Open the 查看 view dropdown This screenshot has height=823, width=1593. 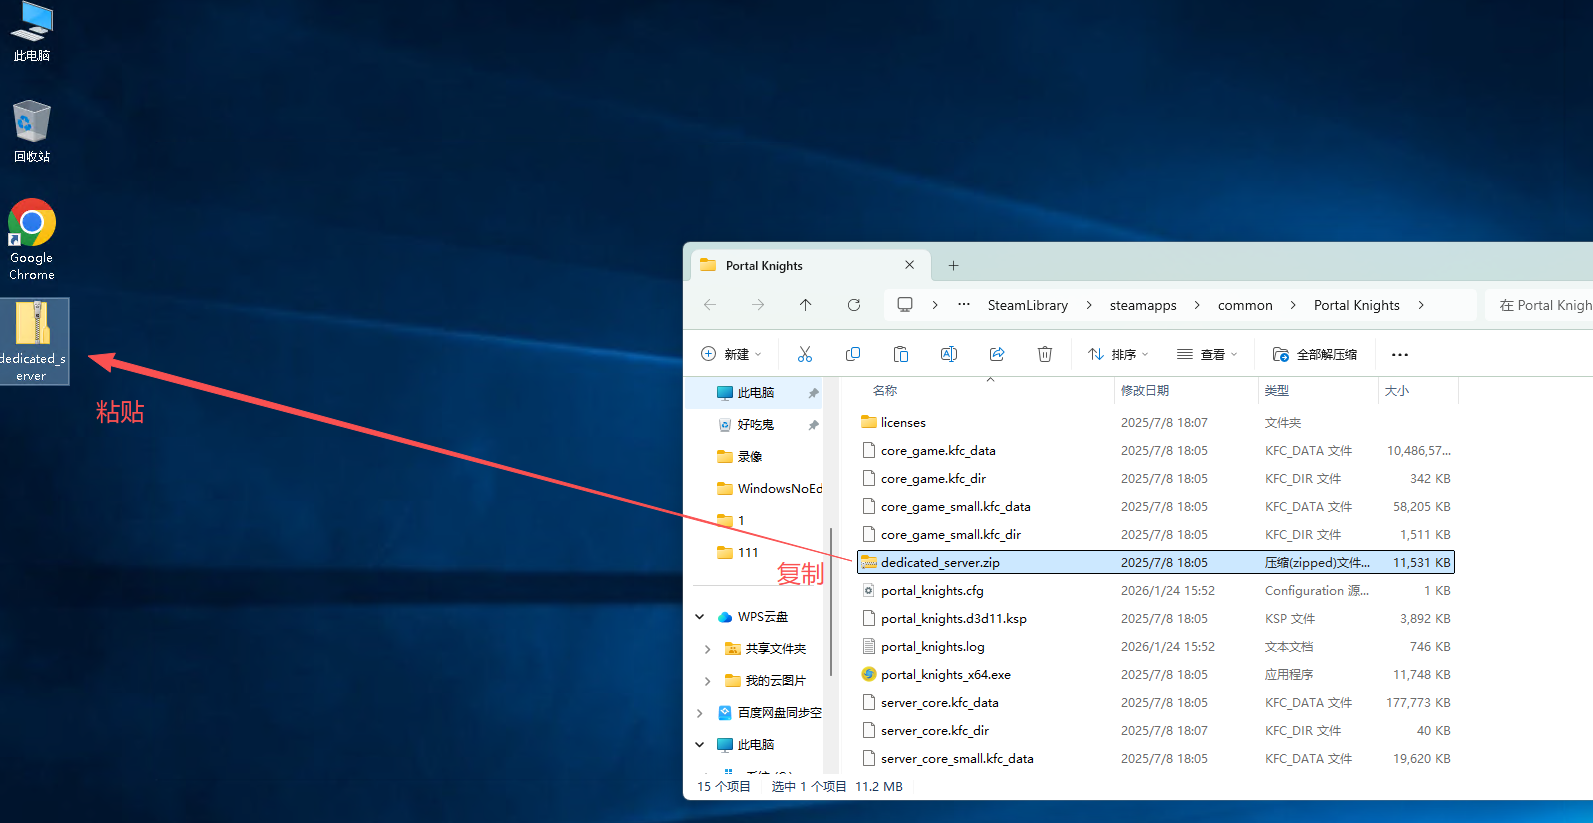point(1207,354)
